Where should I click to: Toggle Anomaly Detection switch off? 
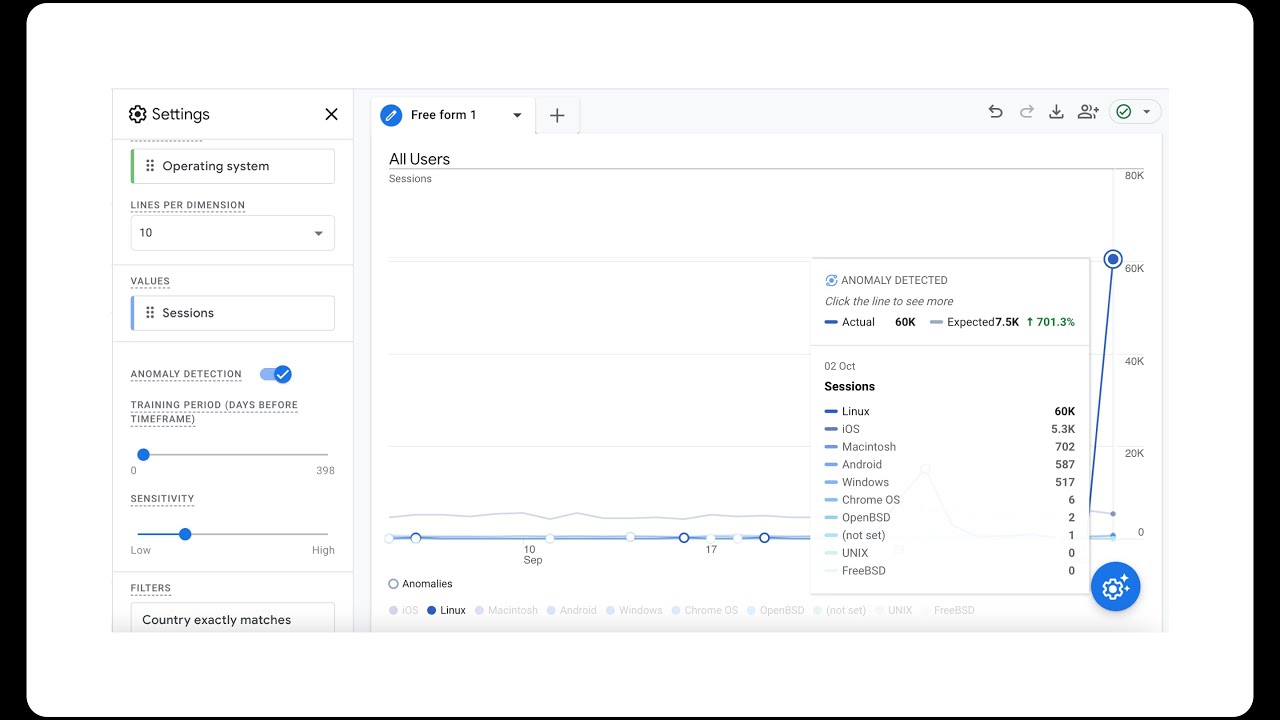(x=275, y=374)
